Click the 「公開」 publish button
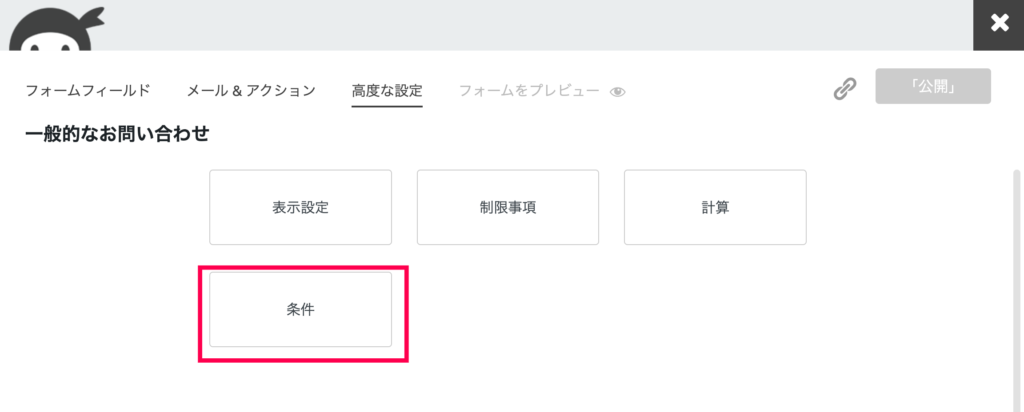The width and height of the screenshot is (1024, 412). [x=933, y=86]
